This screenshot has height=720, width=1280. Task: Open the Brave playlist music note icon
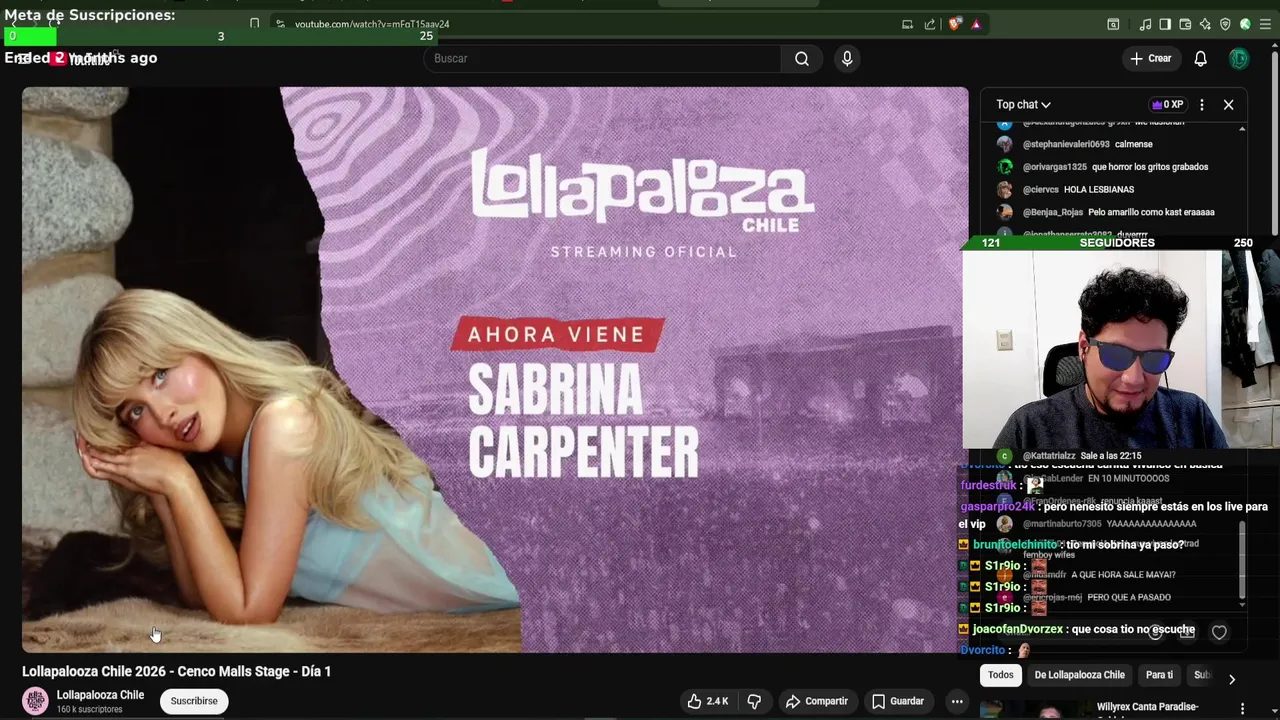tap(1146, 24)
